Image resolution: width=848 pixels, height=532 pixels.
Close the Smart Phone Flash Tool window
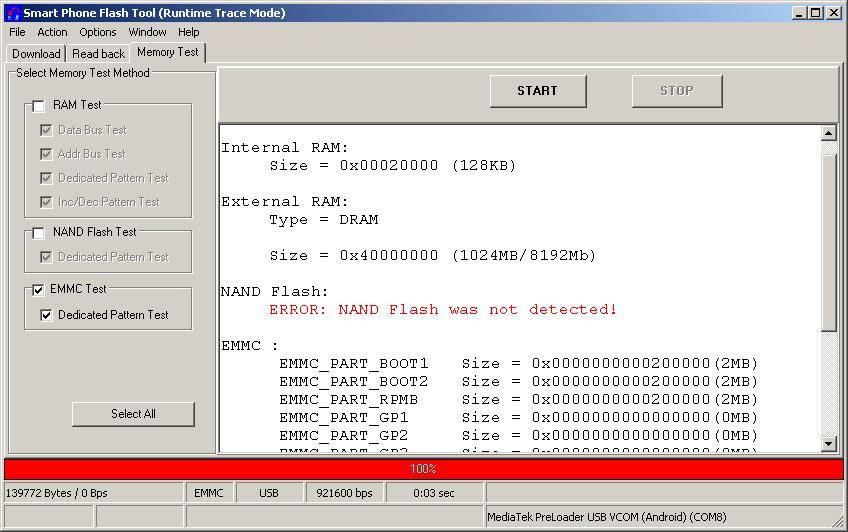(834, 13)
